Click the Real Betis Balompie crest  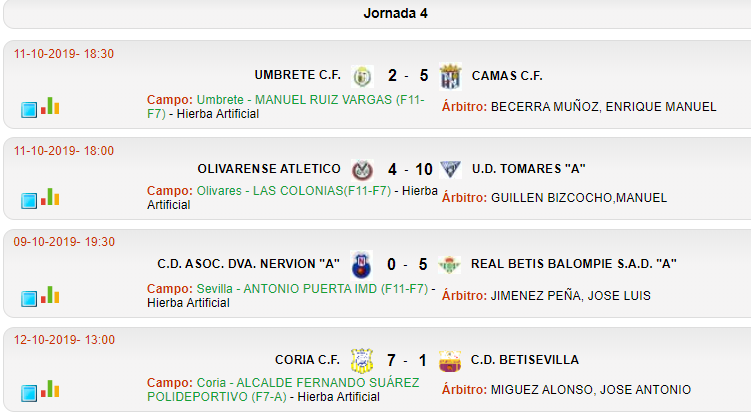click(450, 264)
